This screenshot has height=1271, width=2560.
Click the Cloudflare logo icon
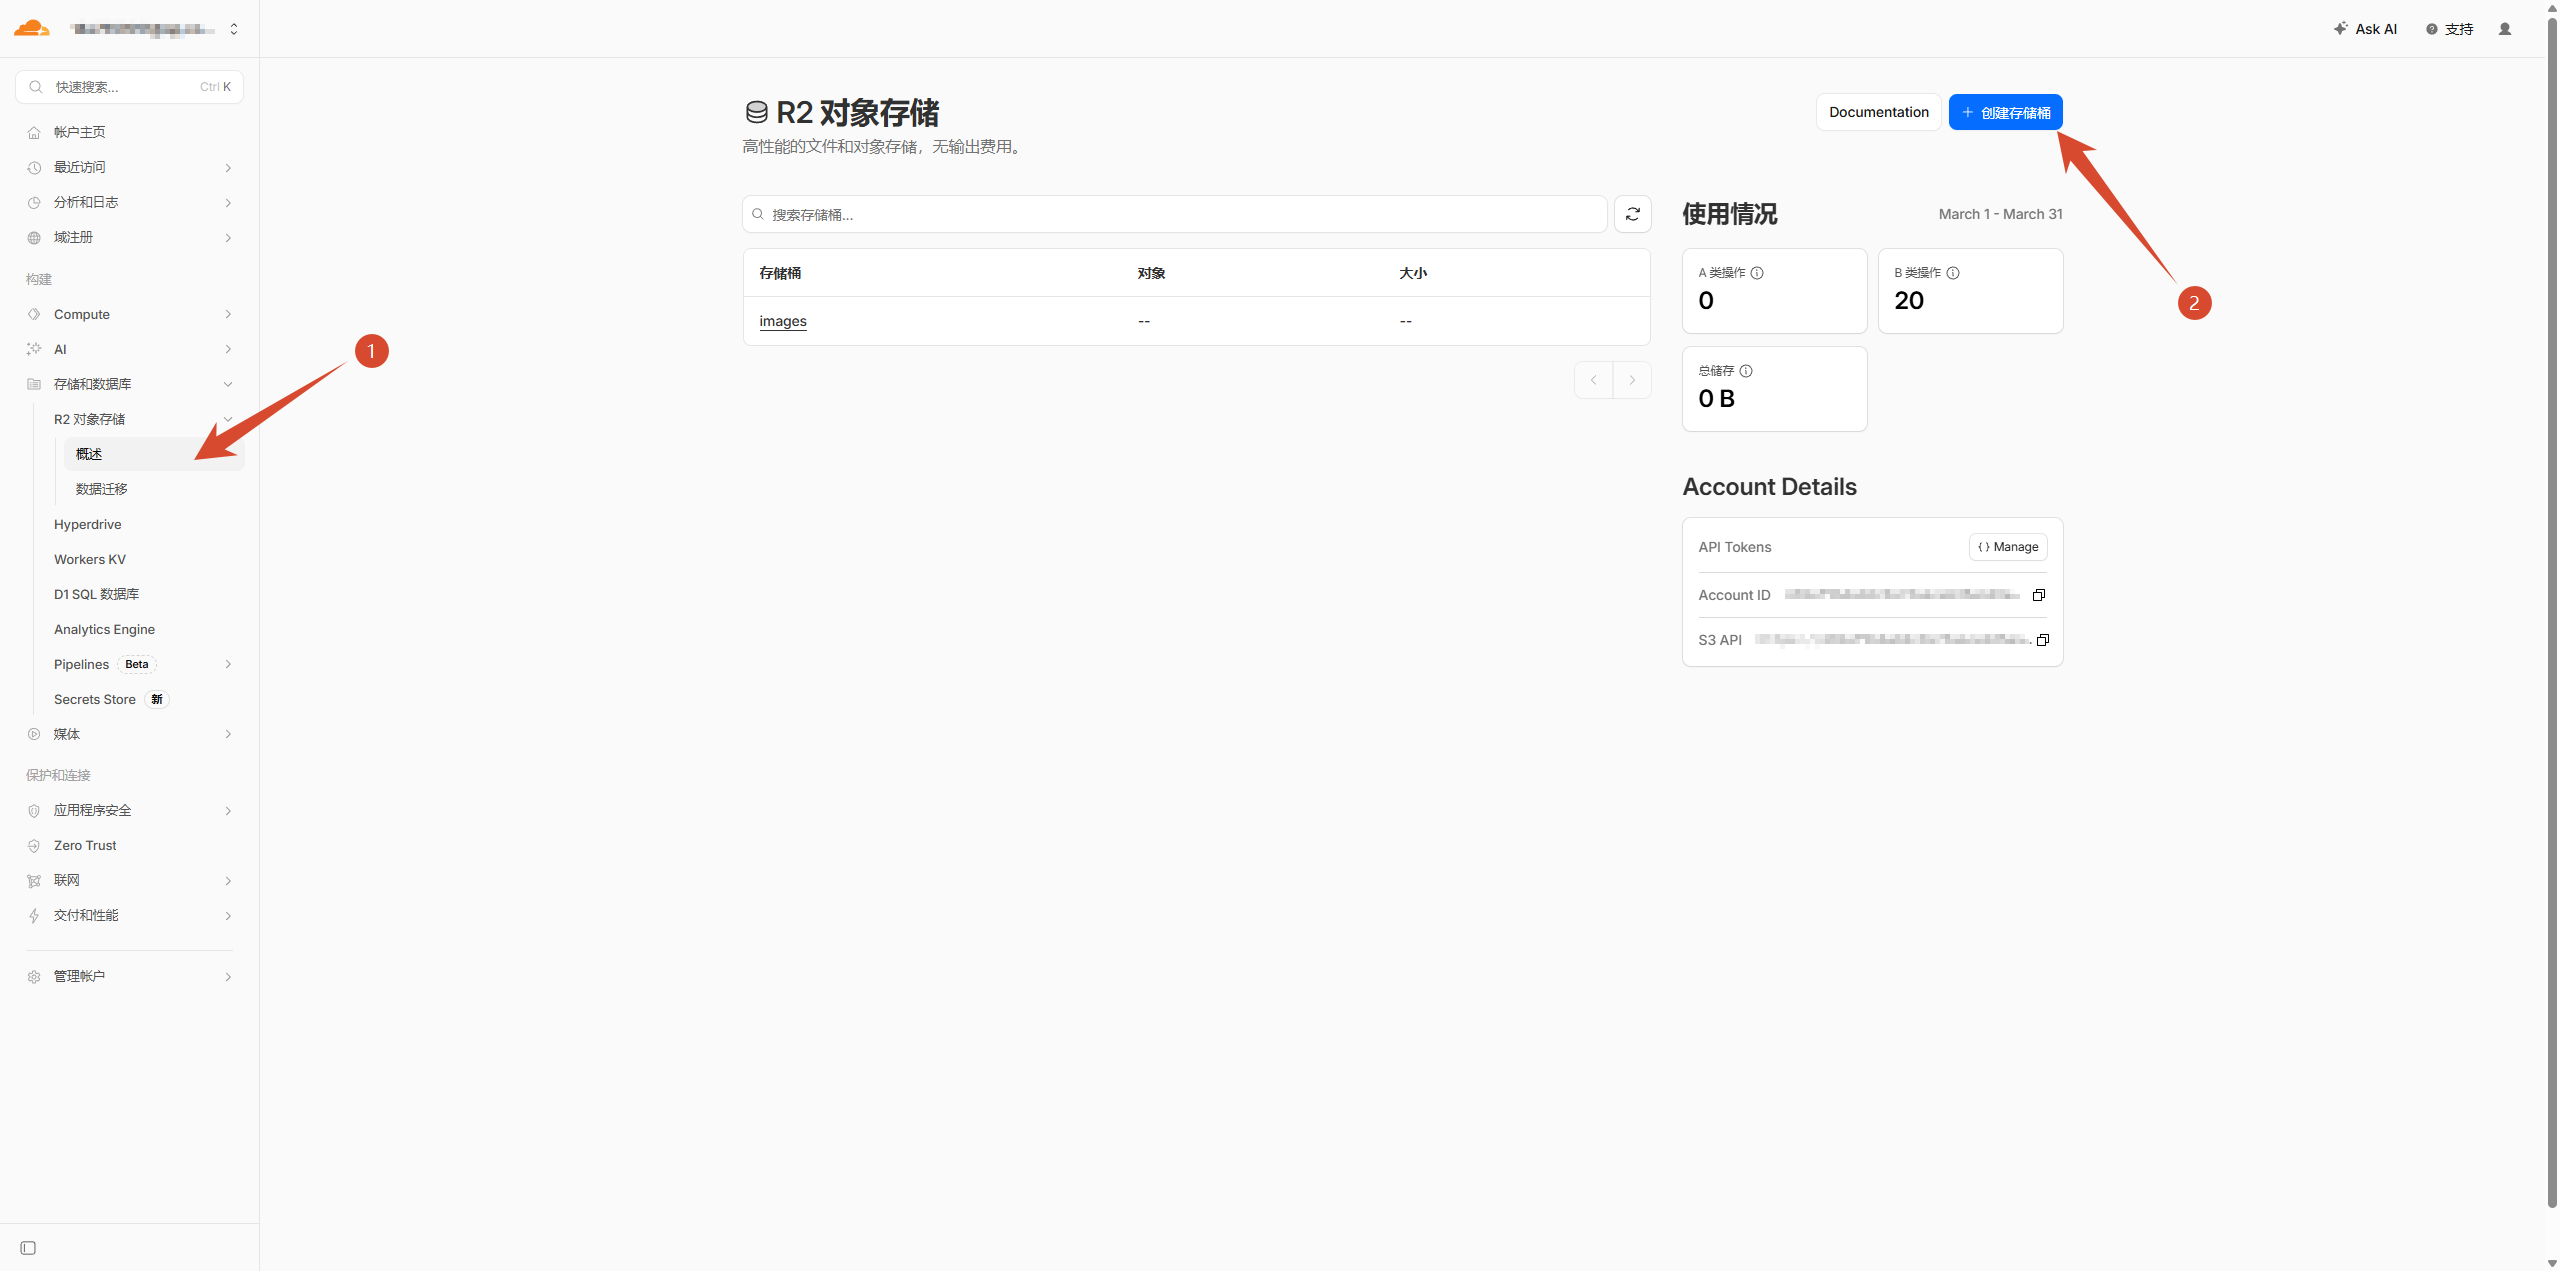31,28
